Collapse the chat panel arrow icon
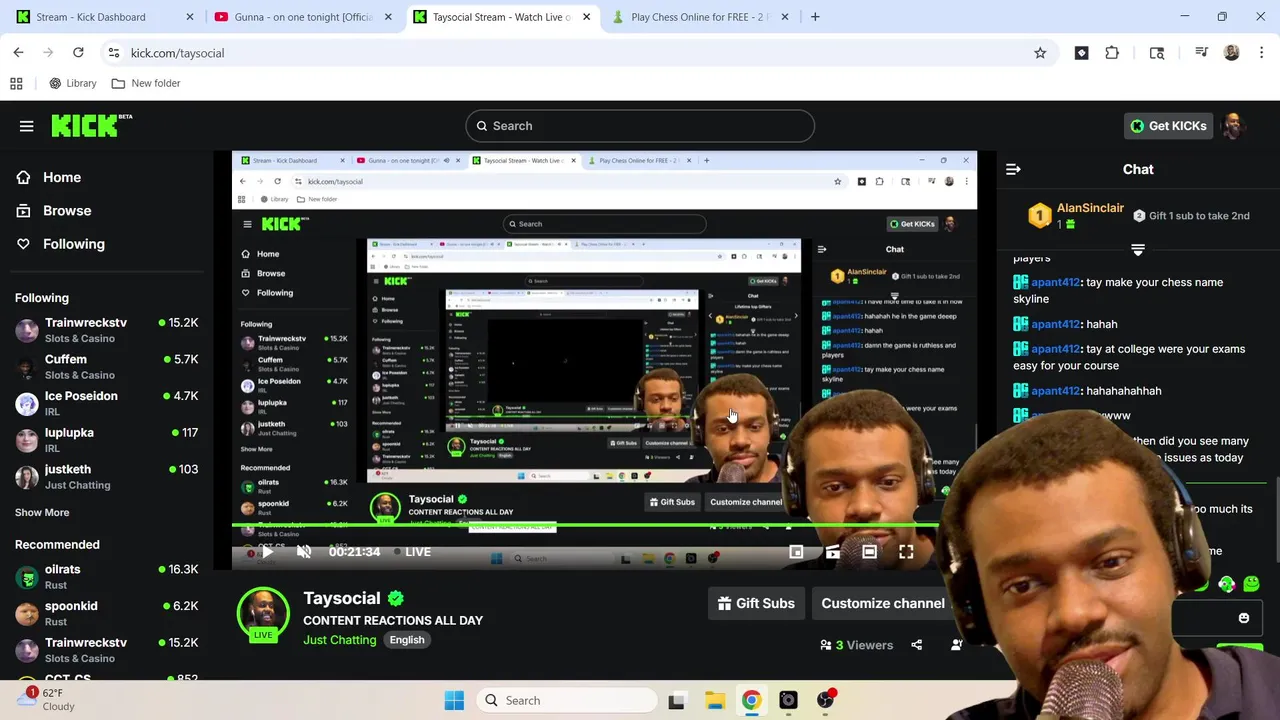Screen dimensions: 1280x720 pos(1013,170)
